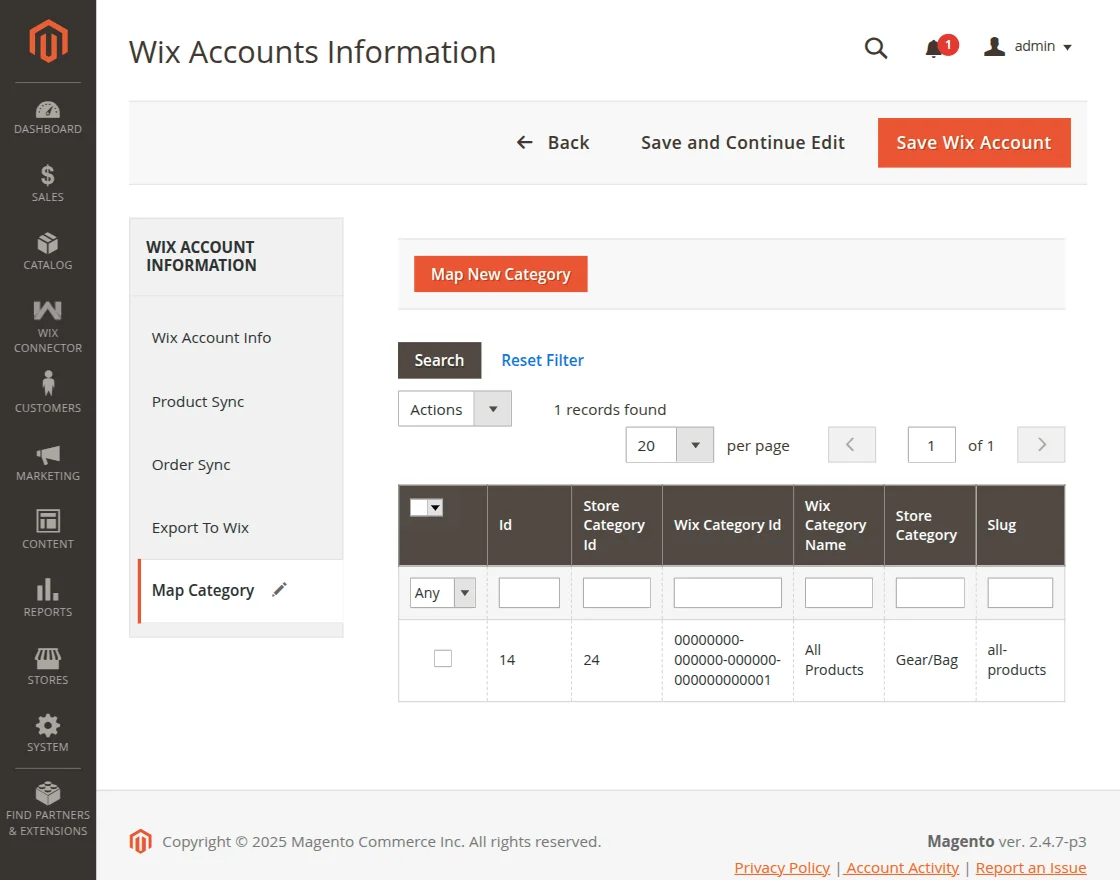The width and height of the screenshot is (1120, 880).
Task: Click the Reset Filter link
Action: pos(543,360)
